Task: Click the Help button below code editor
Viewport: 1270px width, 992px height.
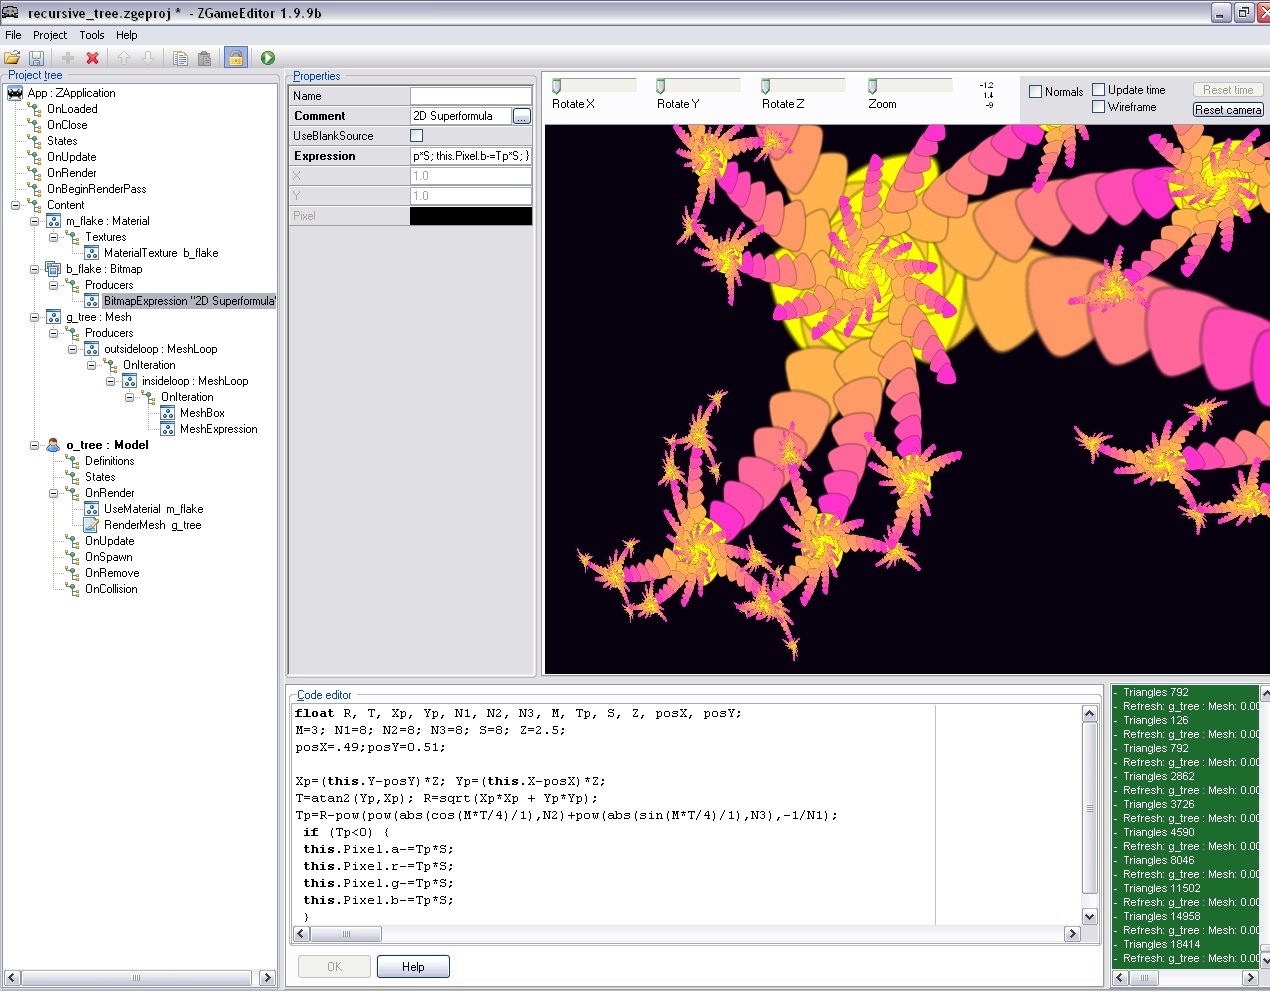Action: (413, 967)
